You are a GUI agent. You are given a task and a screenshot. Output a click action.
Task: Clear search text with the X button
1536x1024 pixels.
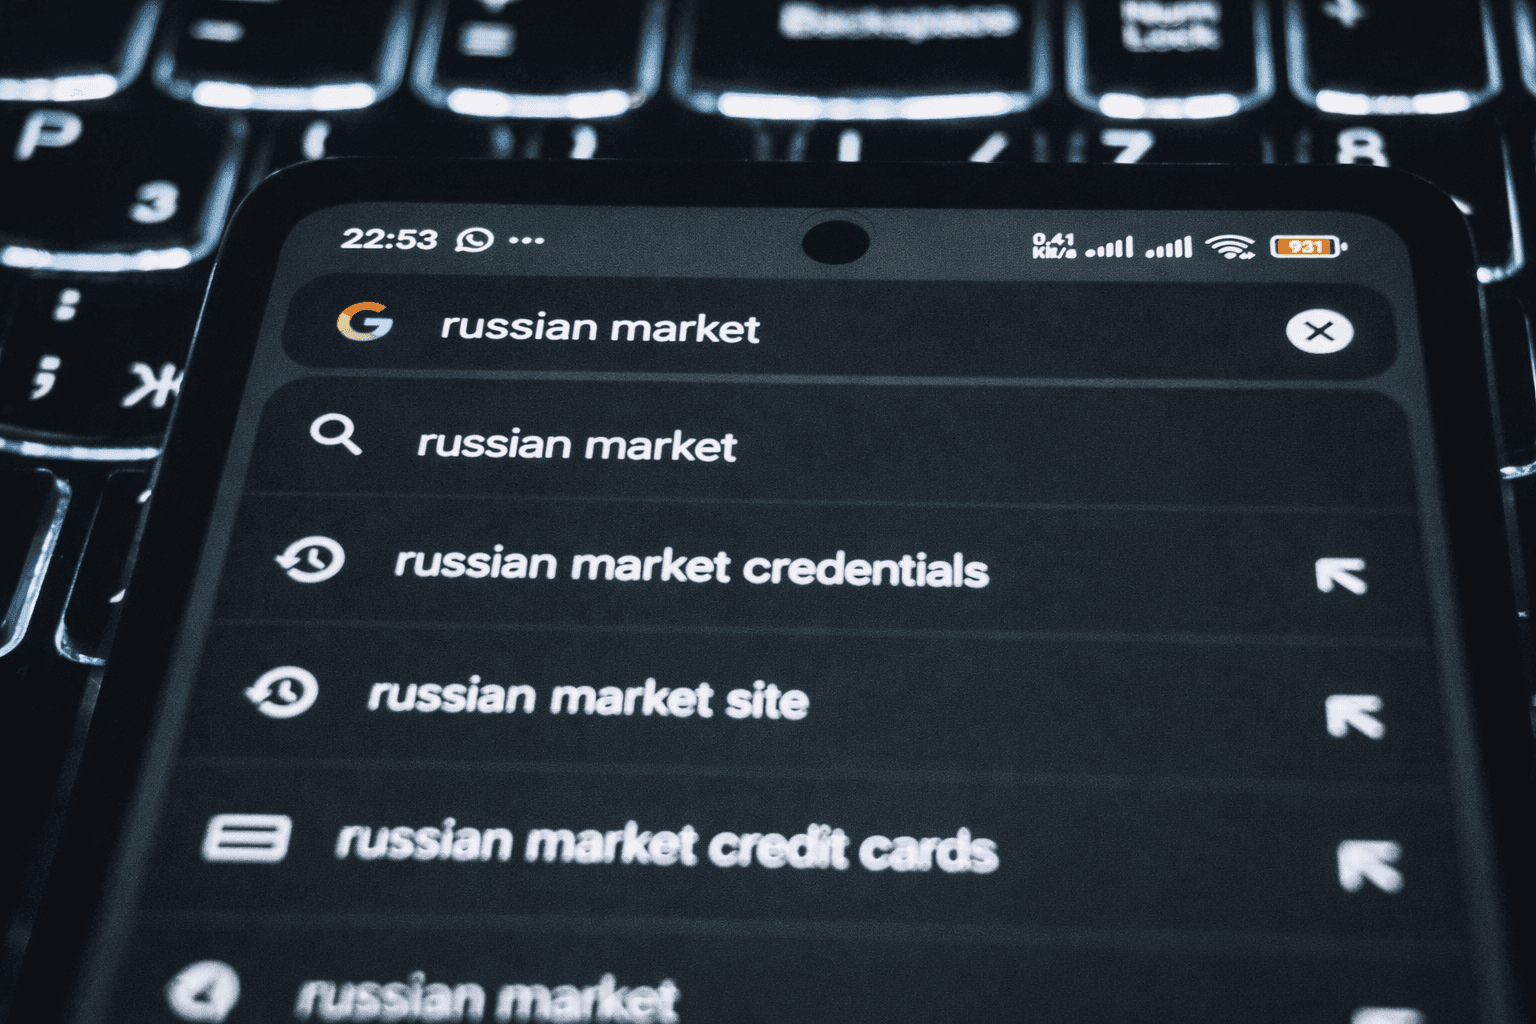pos(1319,331)
